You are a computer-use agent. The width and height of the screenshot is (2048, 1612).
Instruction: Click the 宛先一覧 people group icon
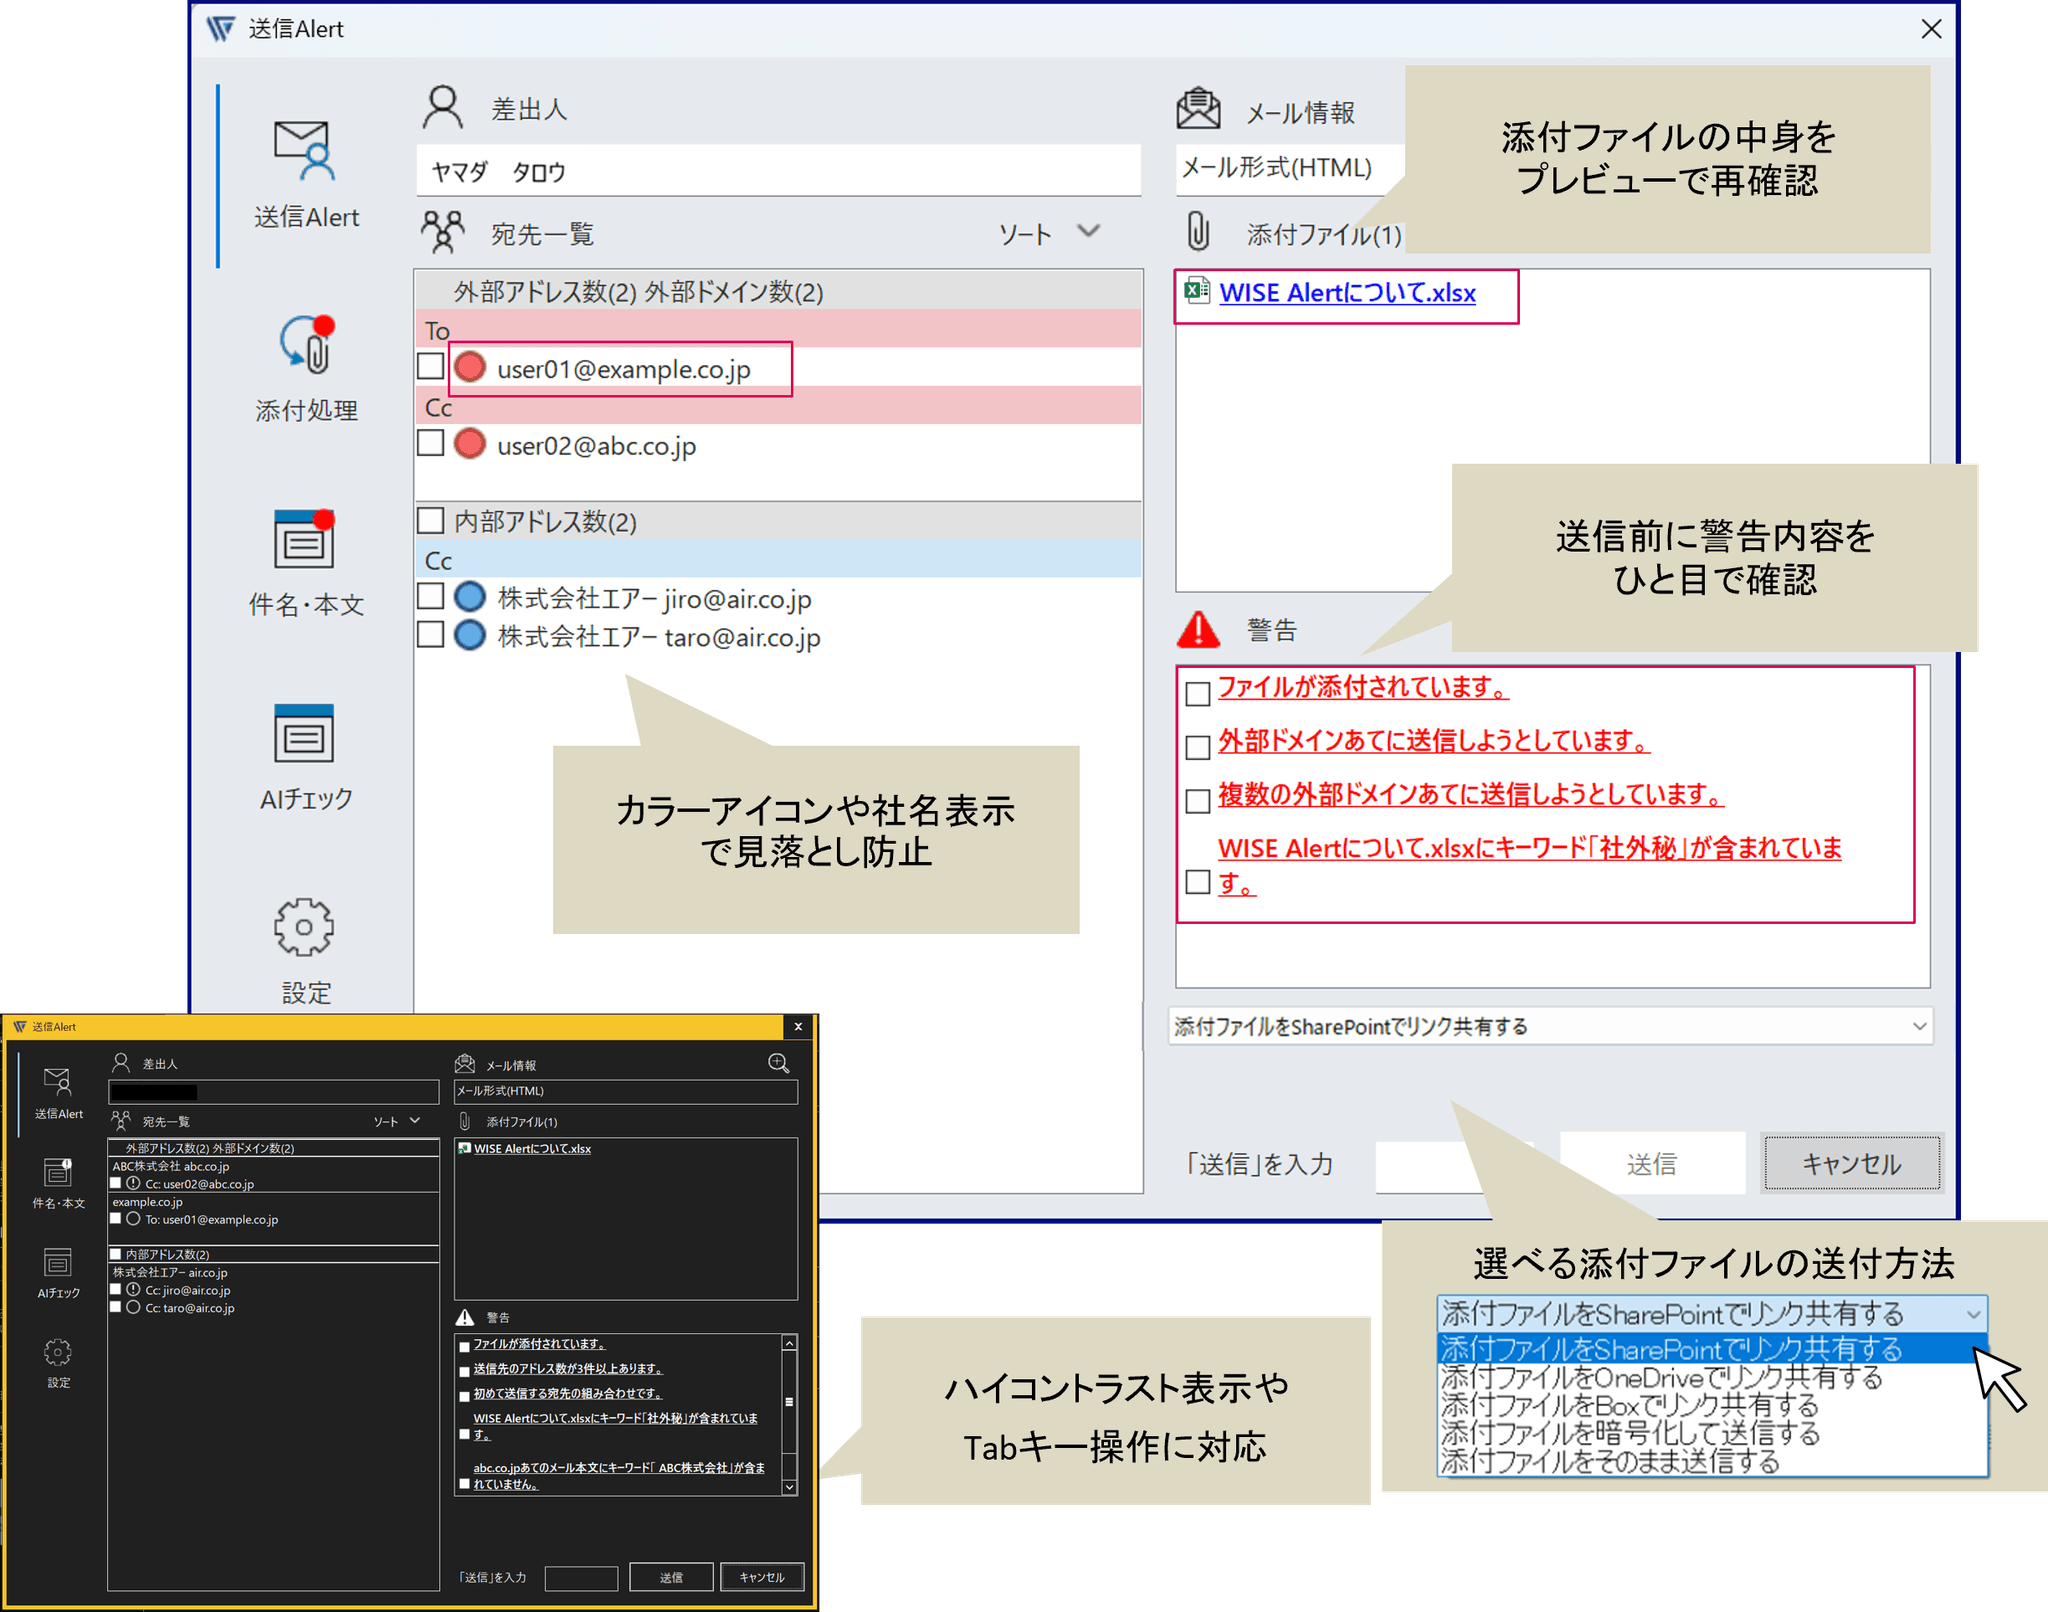tap(442, 232)
